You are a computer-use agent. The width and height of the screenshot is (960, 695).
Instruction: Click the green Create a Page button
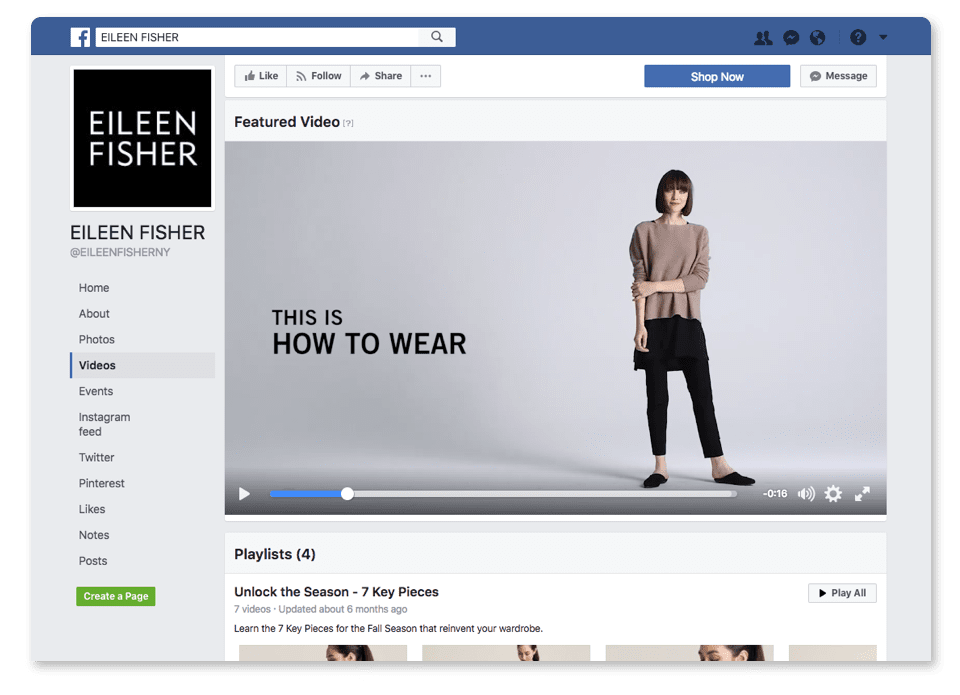(x=116, y=596)
